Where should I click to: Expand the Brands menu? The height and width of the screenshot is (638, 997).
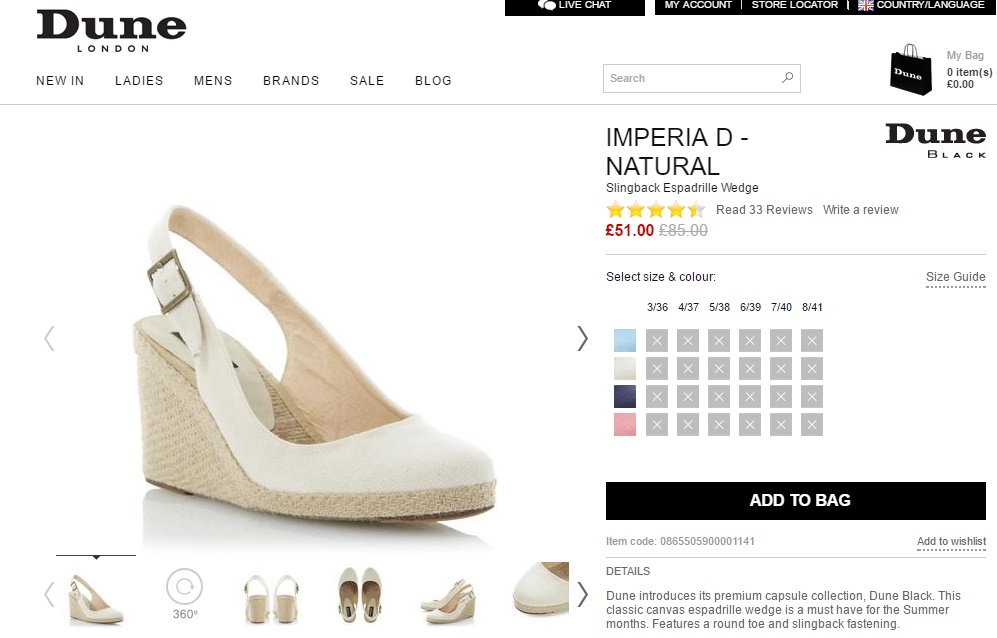[291, 81]
